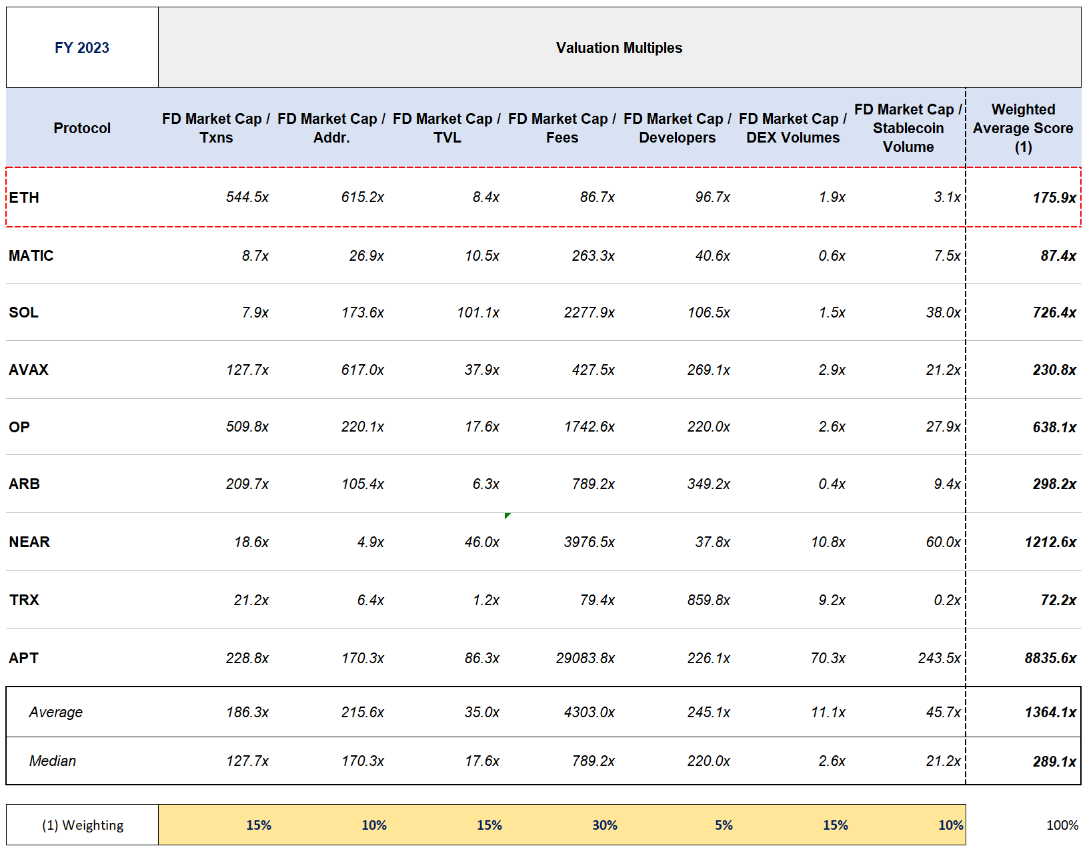The width and height of the screenshot is (1092, 856).
Task: Click SOL's 726.4x weighted score
Action: [x=1054, y=312]
